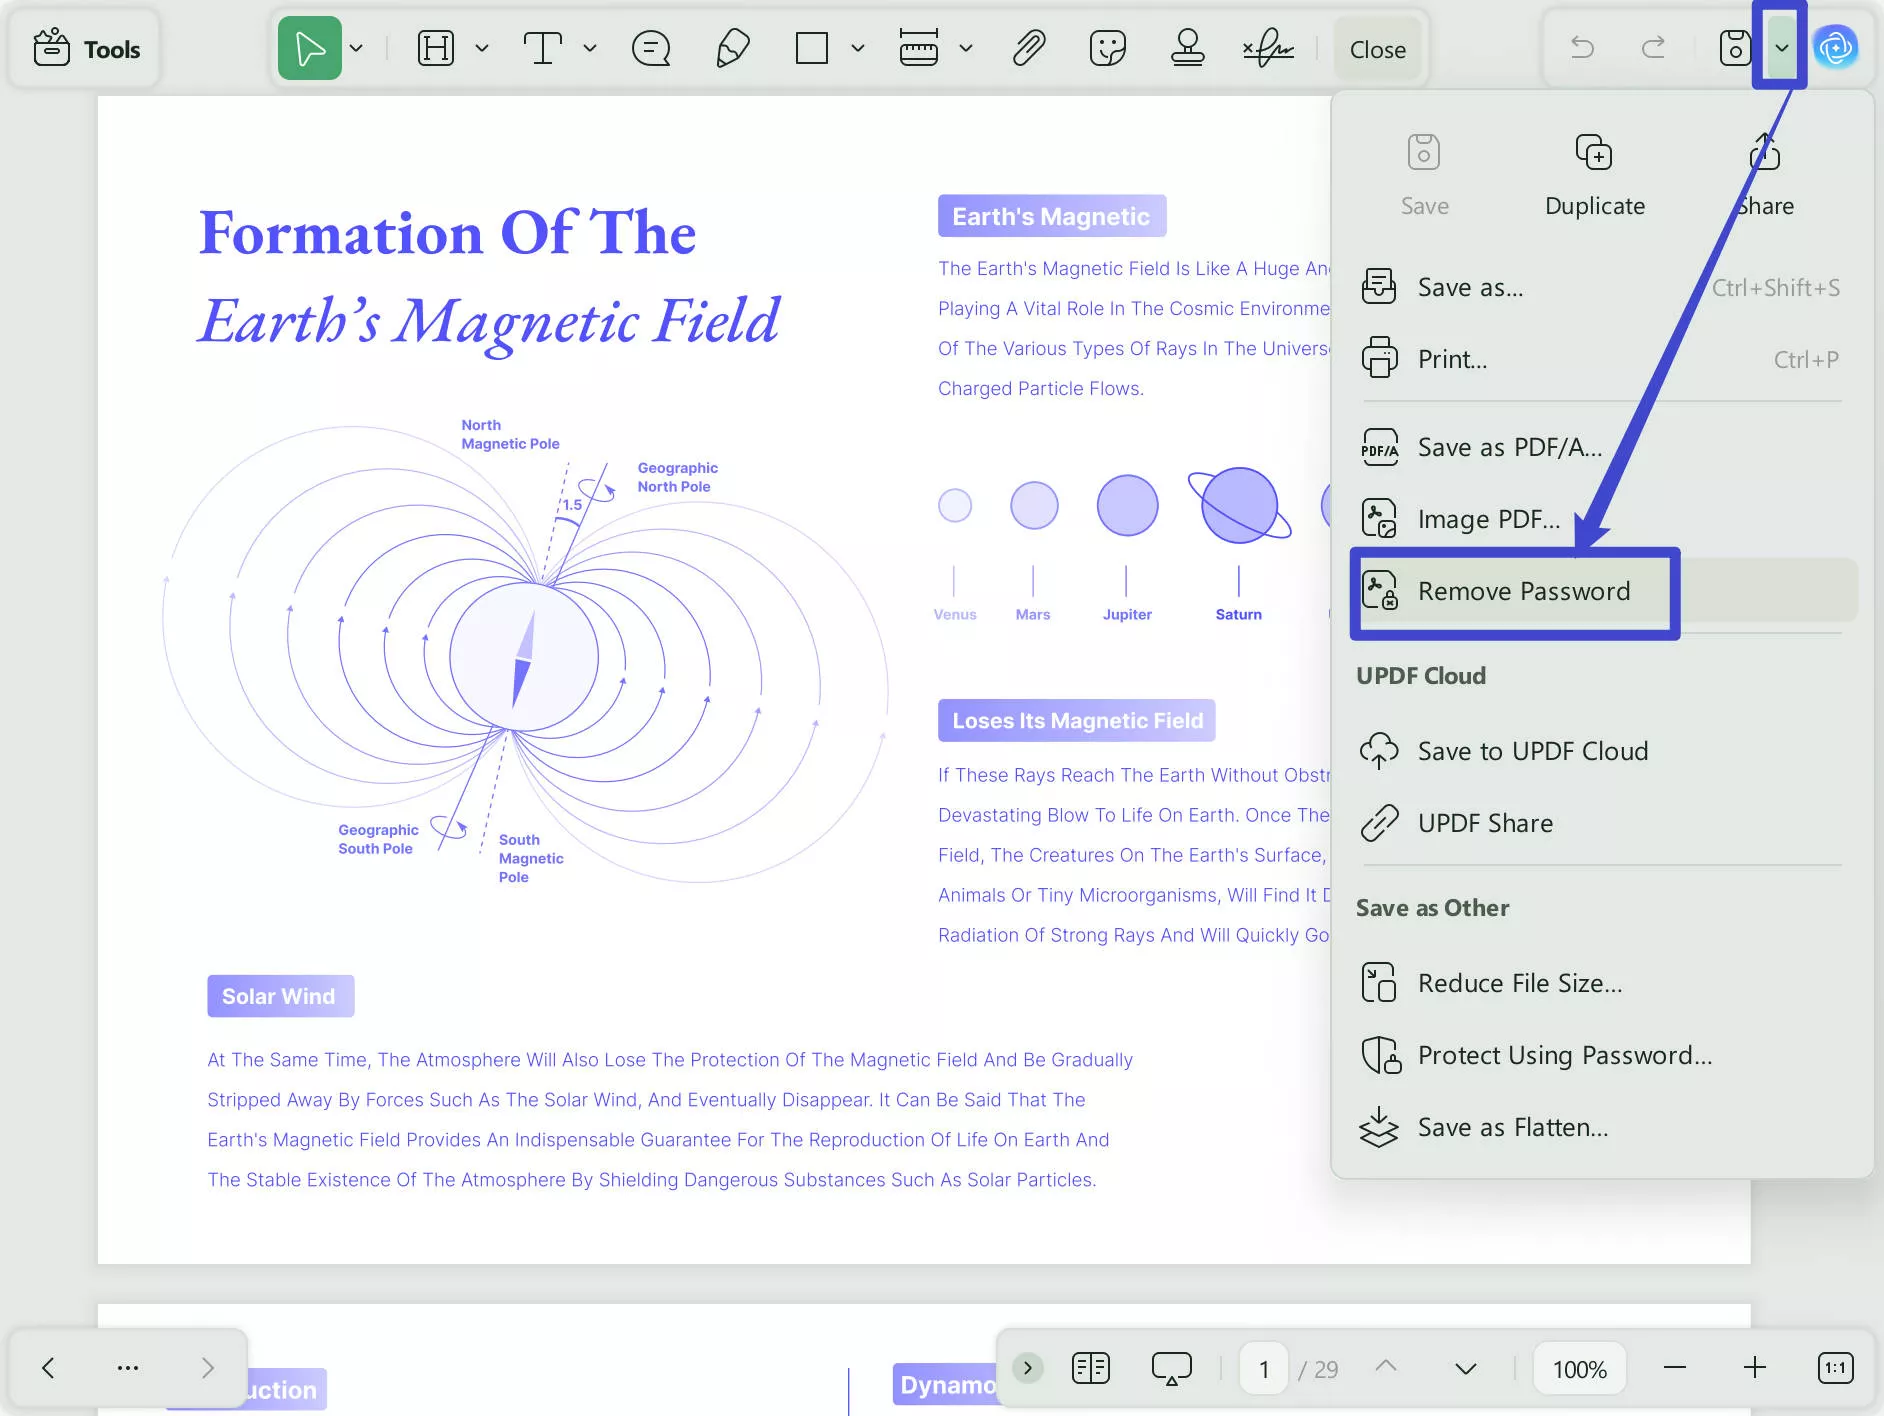This screenshot has height=1416, width=1884.
Task: Click the Close button in the toolbar
Action: [1377, 47]
